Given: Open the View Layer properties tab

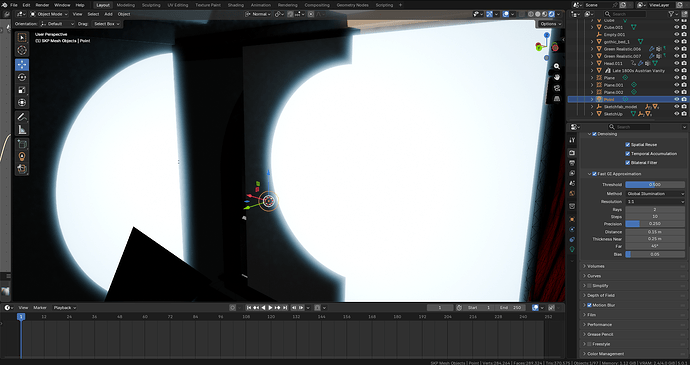Looking at the screenshot, I should coord(572,173).
